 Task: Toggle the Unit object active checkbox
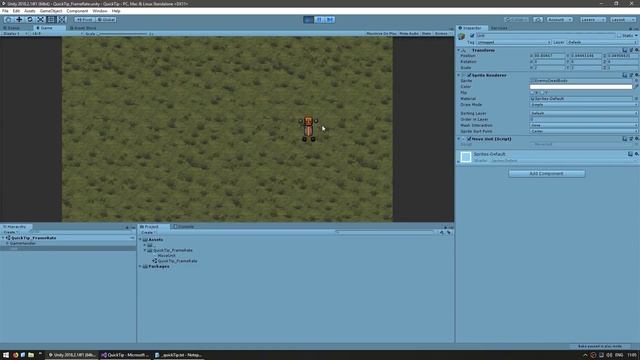point(472,36)
